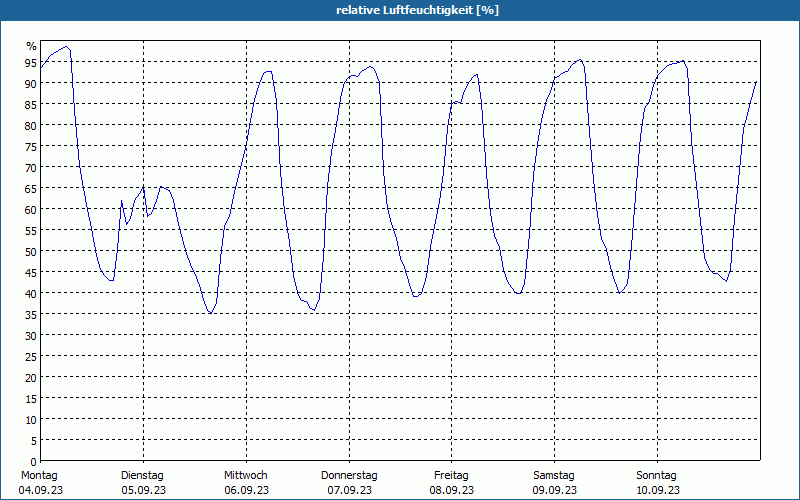This screenshot has width=800, height=500.
Task: Click the 0 baseline label on the y-axis
Action: [x=33, y=461]
